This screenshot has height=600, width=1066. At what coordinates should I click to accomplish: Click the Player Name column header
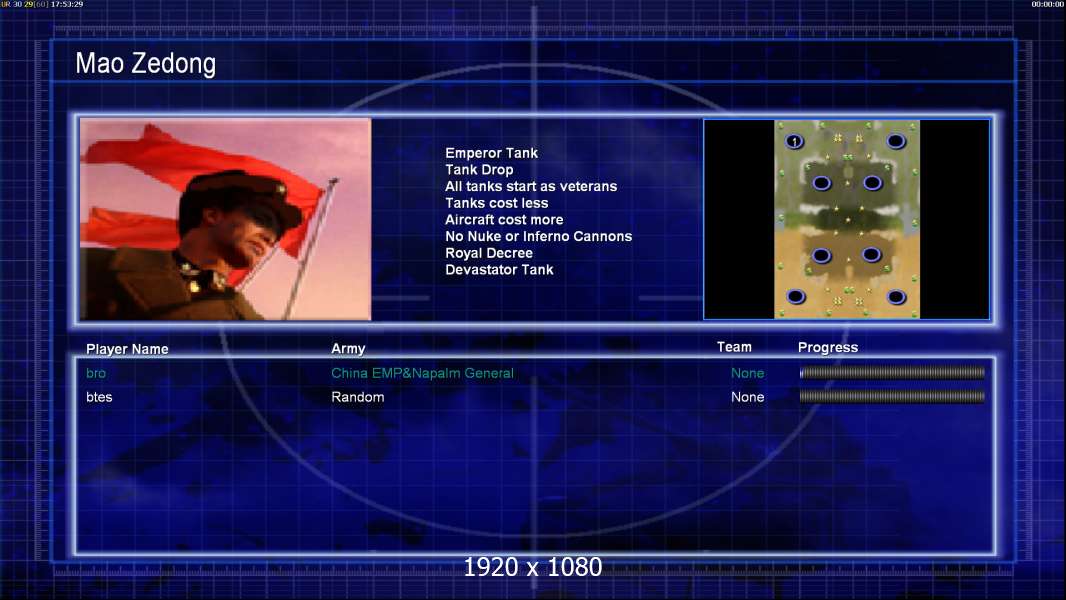(127, 349)
